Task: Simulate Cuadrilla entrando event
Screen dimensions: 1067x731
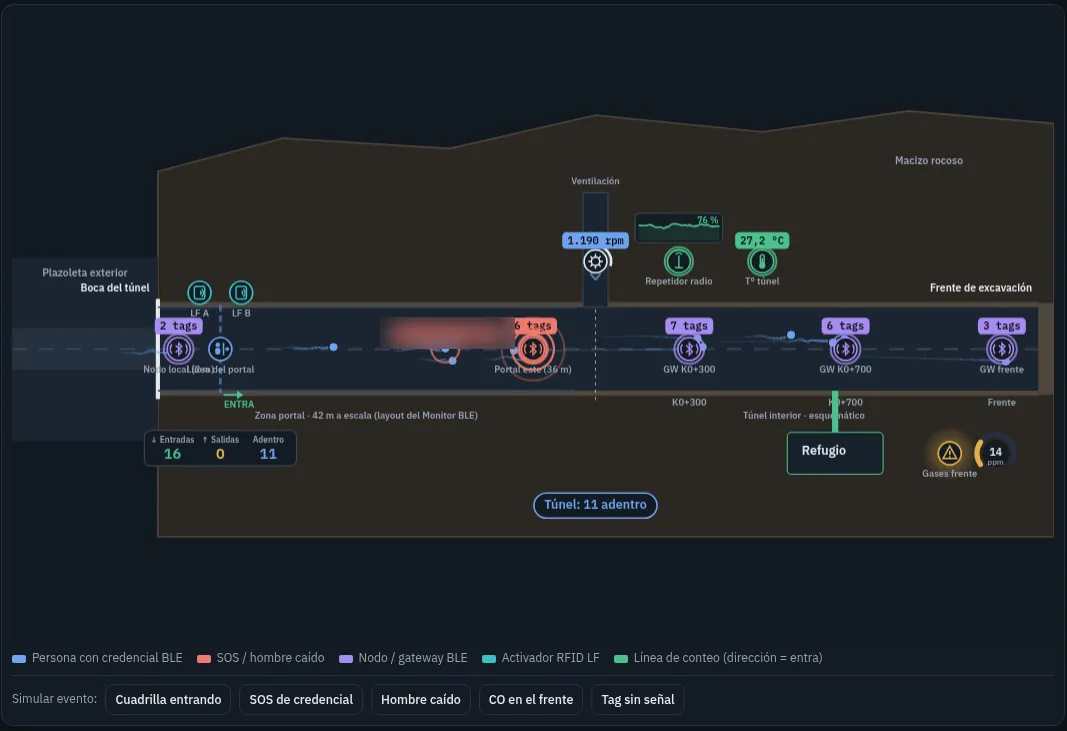Action: tap(168, 700)
